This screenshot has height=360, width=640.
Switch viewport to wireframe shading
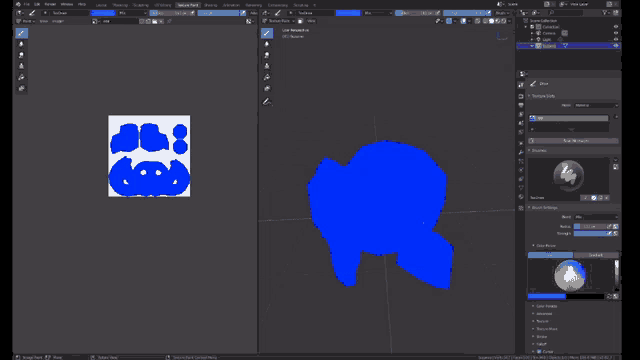[x=485, y=21]
